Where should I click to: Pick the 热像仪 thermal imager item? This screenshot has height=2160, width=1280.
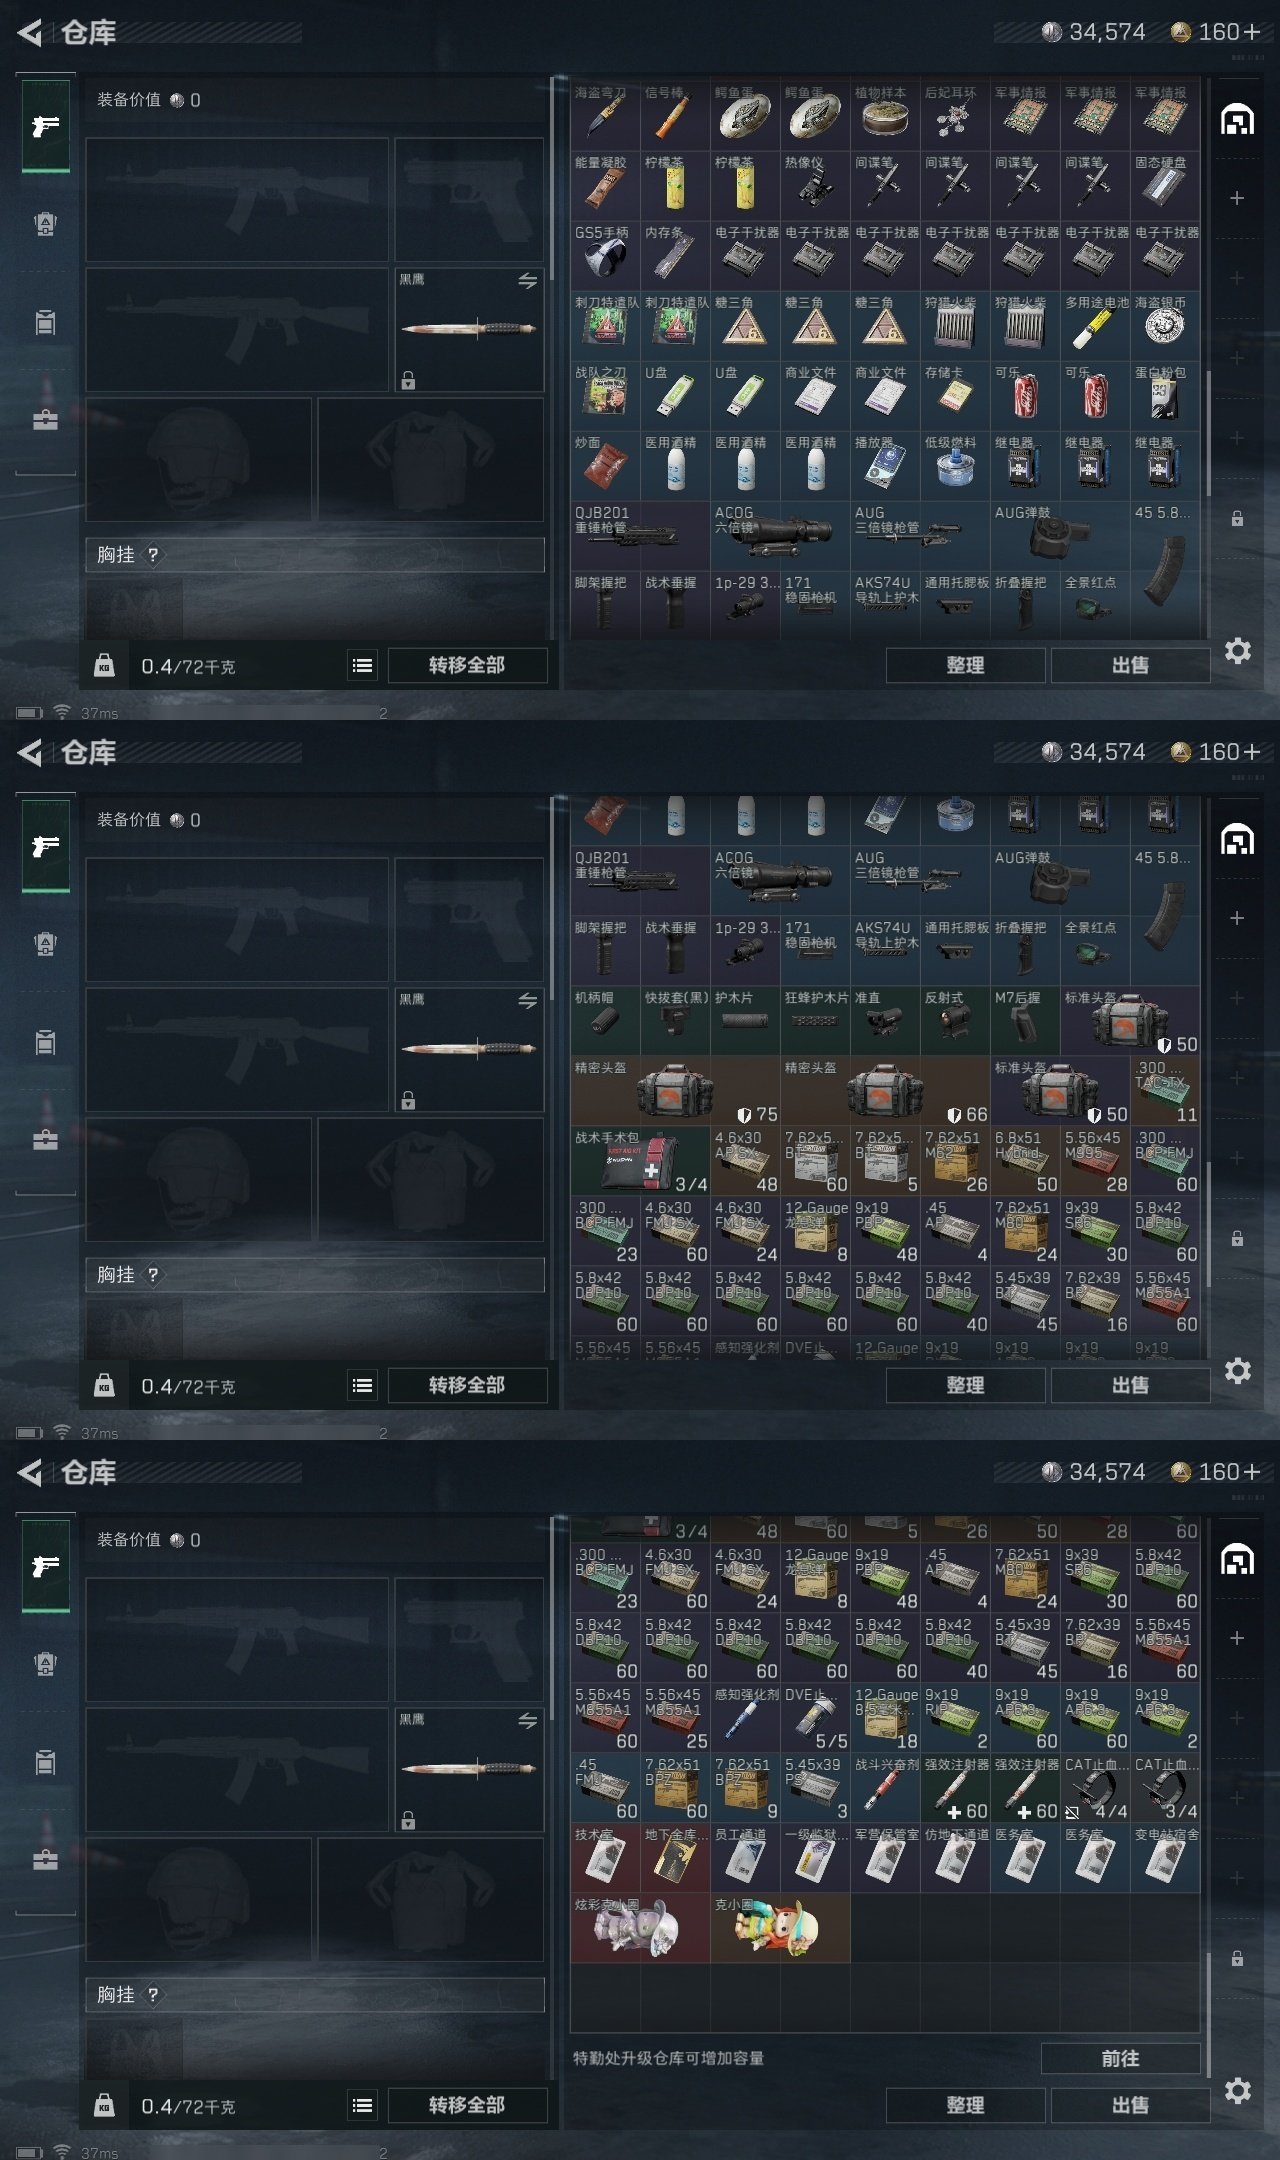pos(815,186)
